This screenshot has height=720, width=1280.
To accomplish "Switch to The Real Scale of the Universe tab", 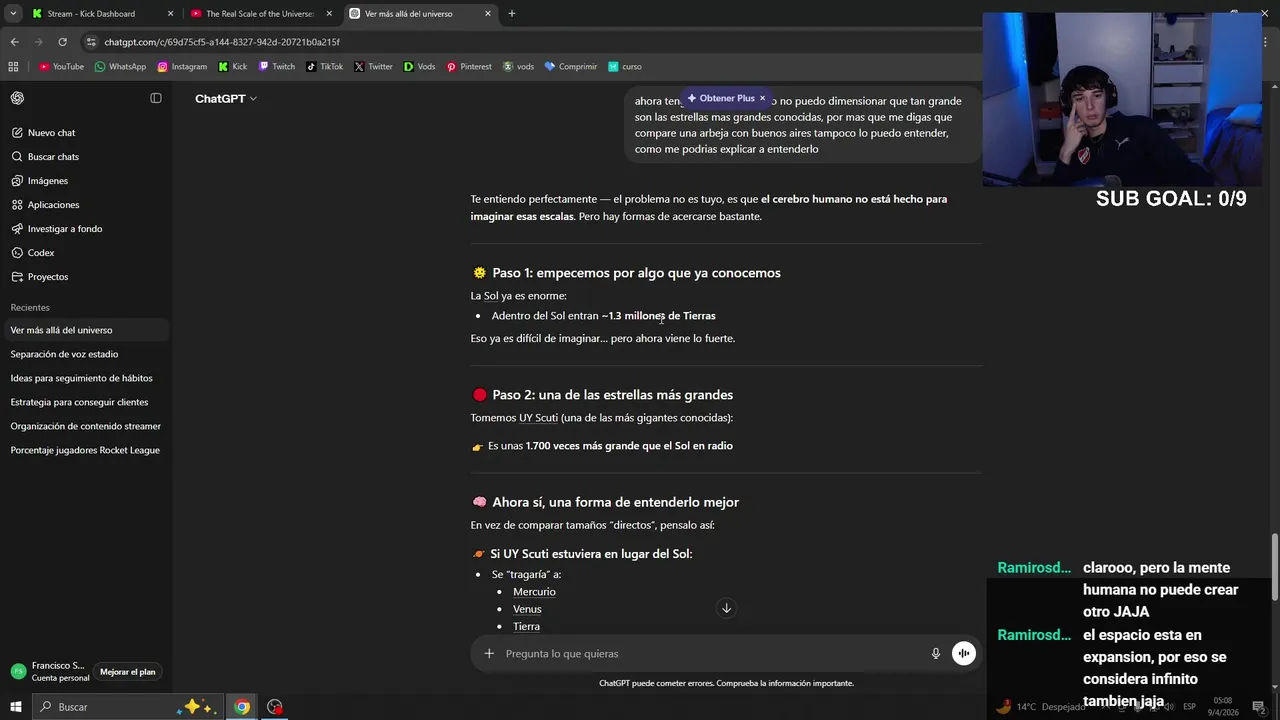I will tap(259, 14).
